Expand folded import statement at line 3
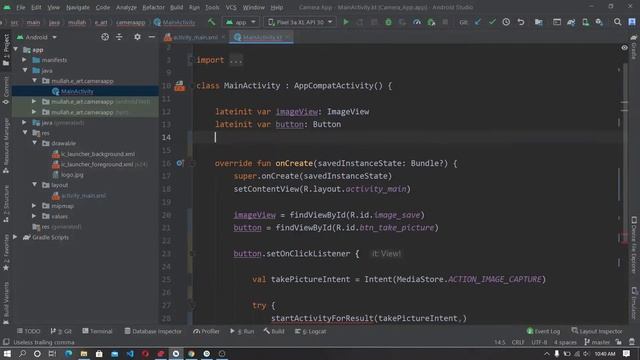 click(236, 60)
